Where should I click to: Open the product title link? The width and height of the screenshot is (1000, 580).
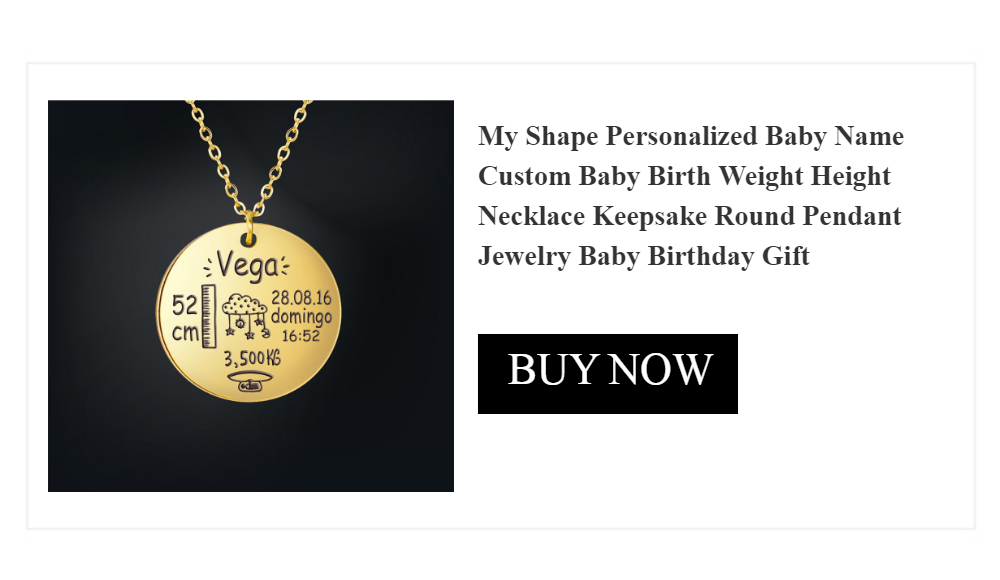(690, 196)
